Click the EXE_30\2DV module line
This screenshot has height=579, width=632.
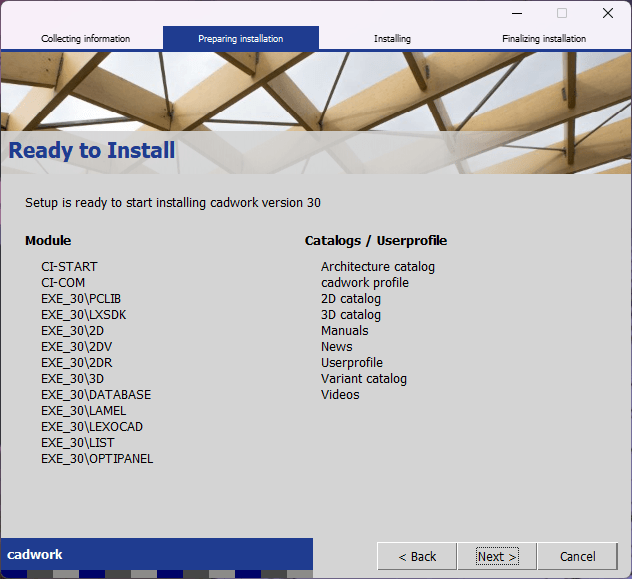pyautogui.click(x=77, y=347)
